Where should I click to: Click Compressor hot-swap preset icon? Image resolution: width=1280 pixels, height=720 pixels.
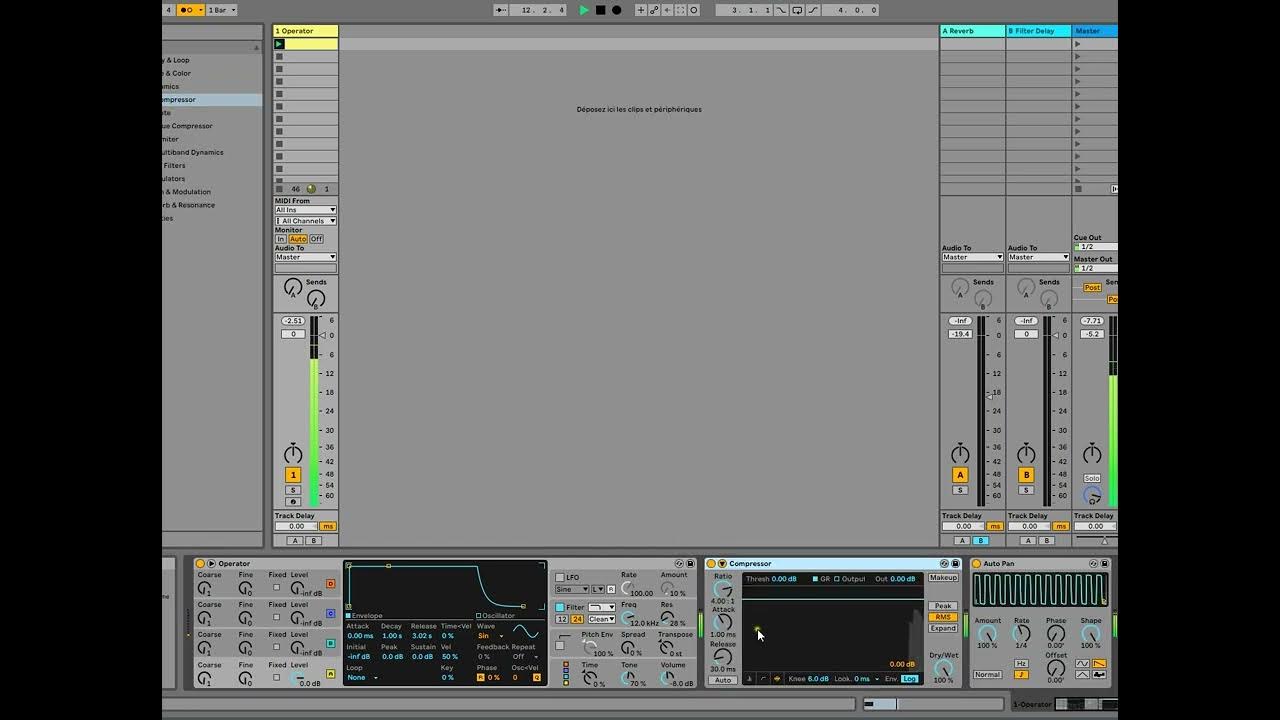[x=943, y=564]
